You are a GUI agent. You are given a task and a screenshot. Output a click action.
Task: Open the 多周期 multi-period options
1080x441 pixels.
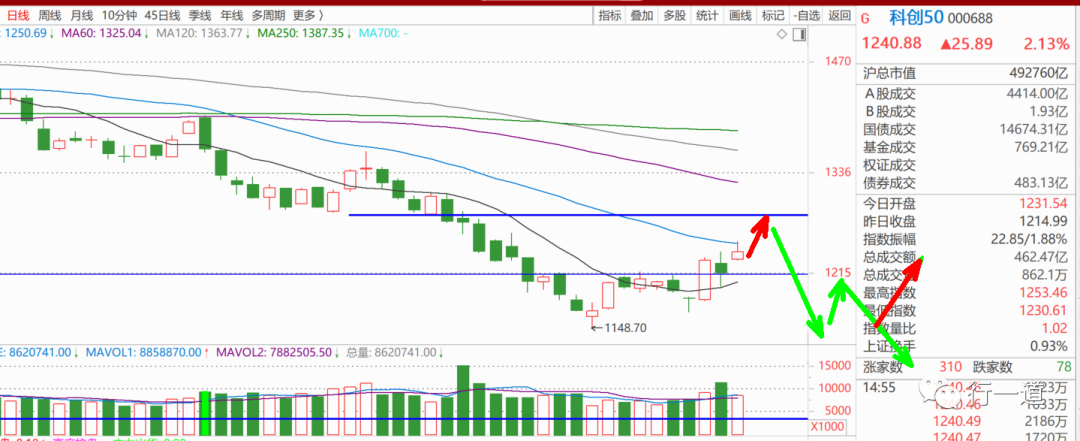(x=267, y=15)
